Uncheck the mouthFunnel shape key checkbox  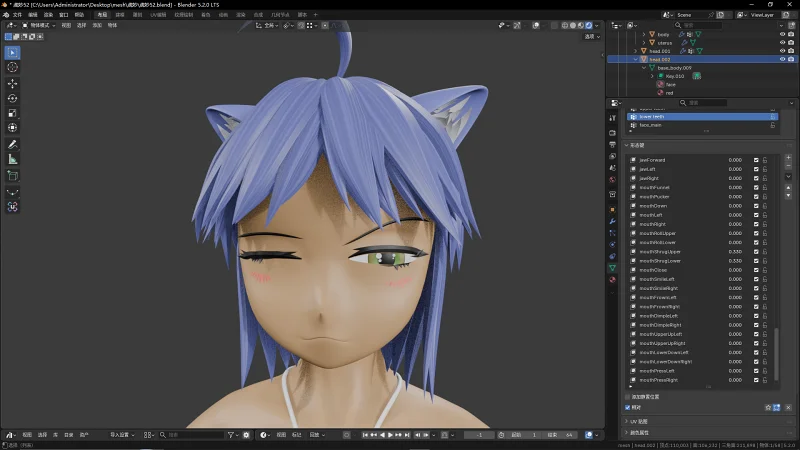[756, 187]
